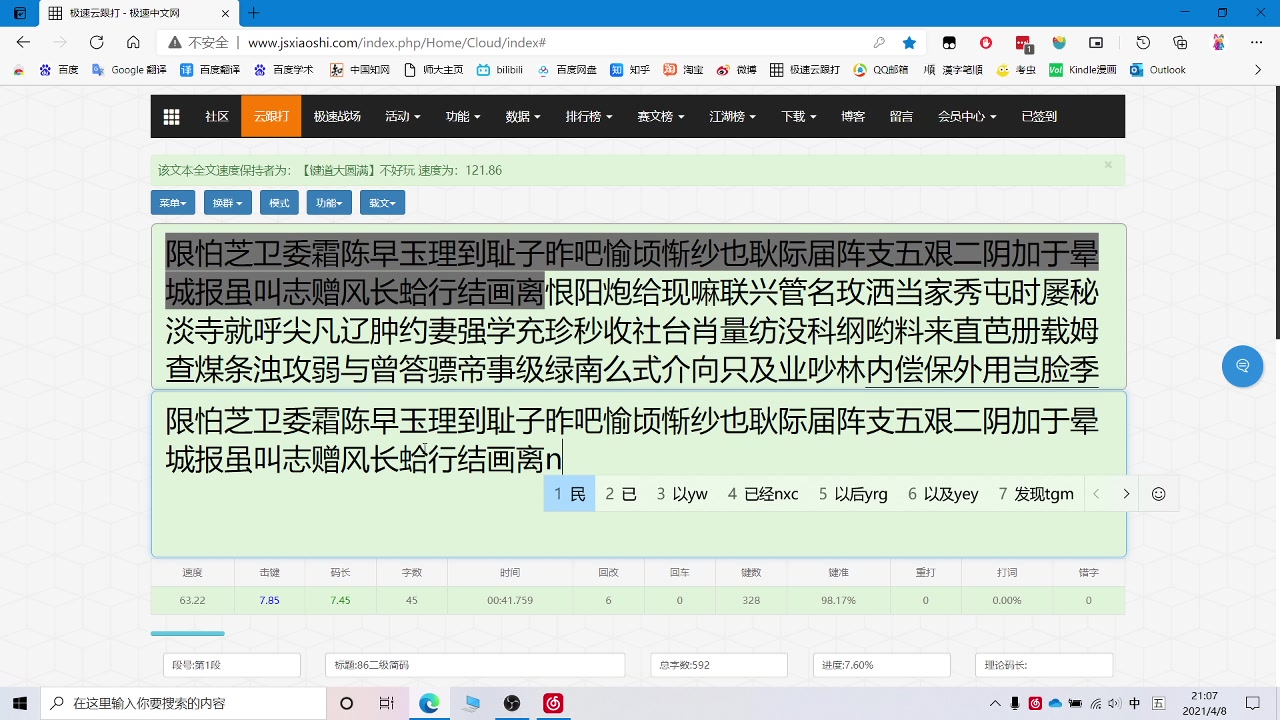Choose IME candidate 1 民

(x=570, y=494)
